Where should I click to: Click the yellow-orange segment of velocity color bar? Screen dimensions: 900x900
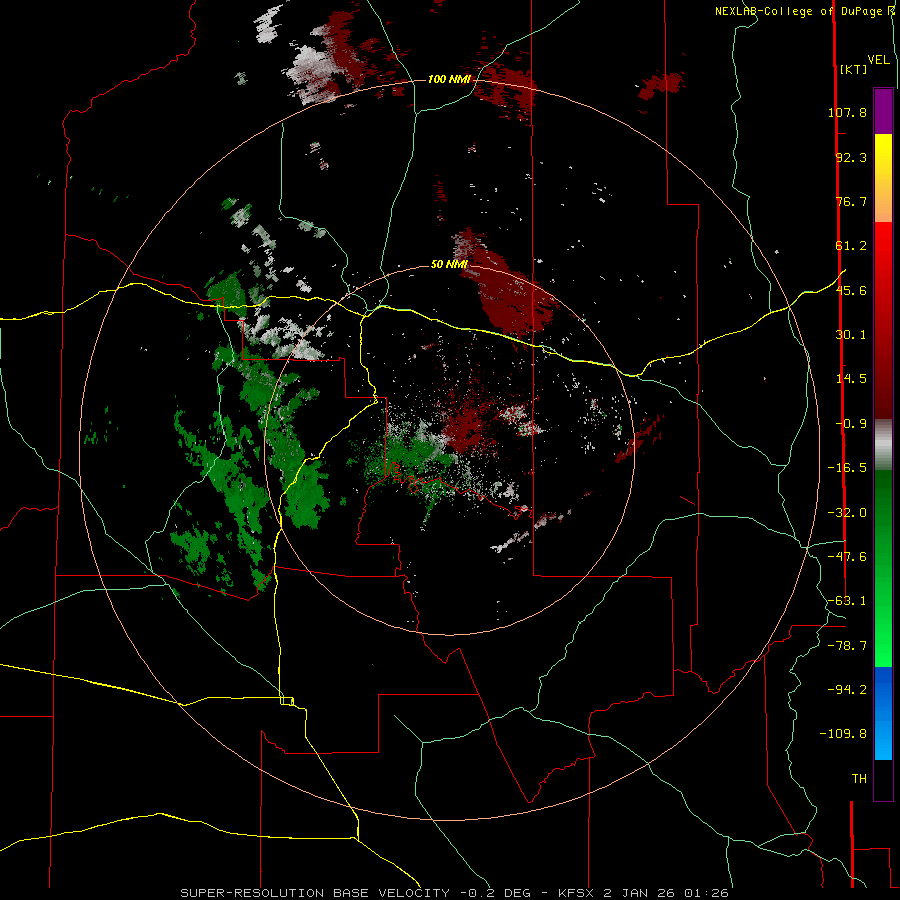pyautogui.click(x=883, y=178)
